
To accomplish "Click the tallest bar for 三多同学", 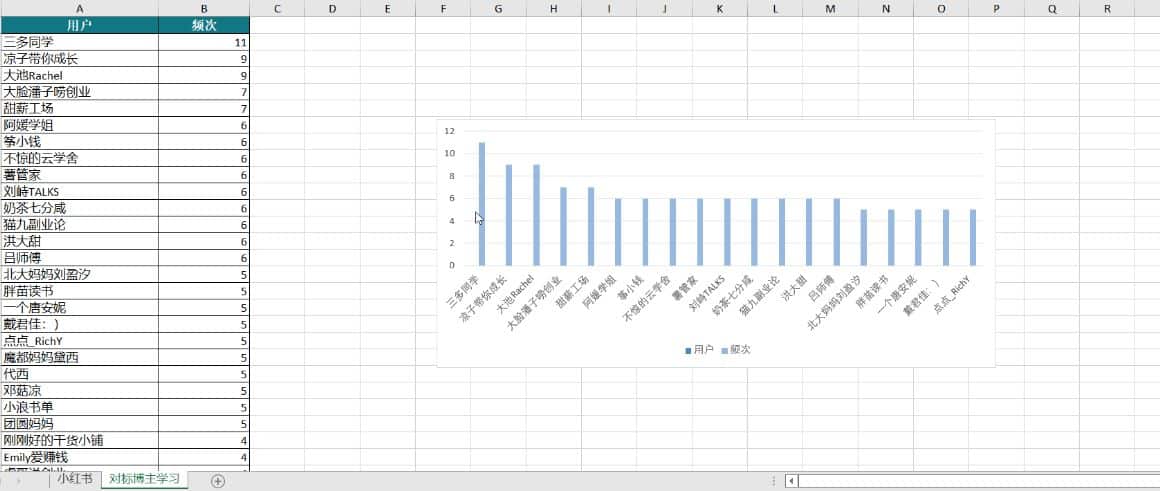I will coord(482,204).
